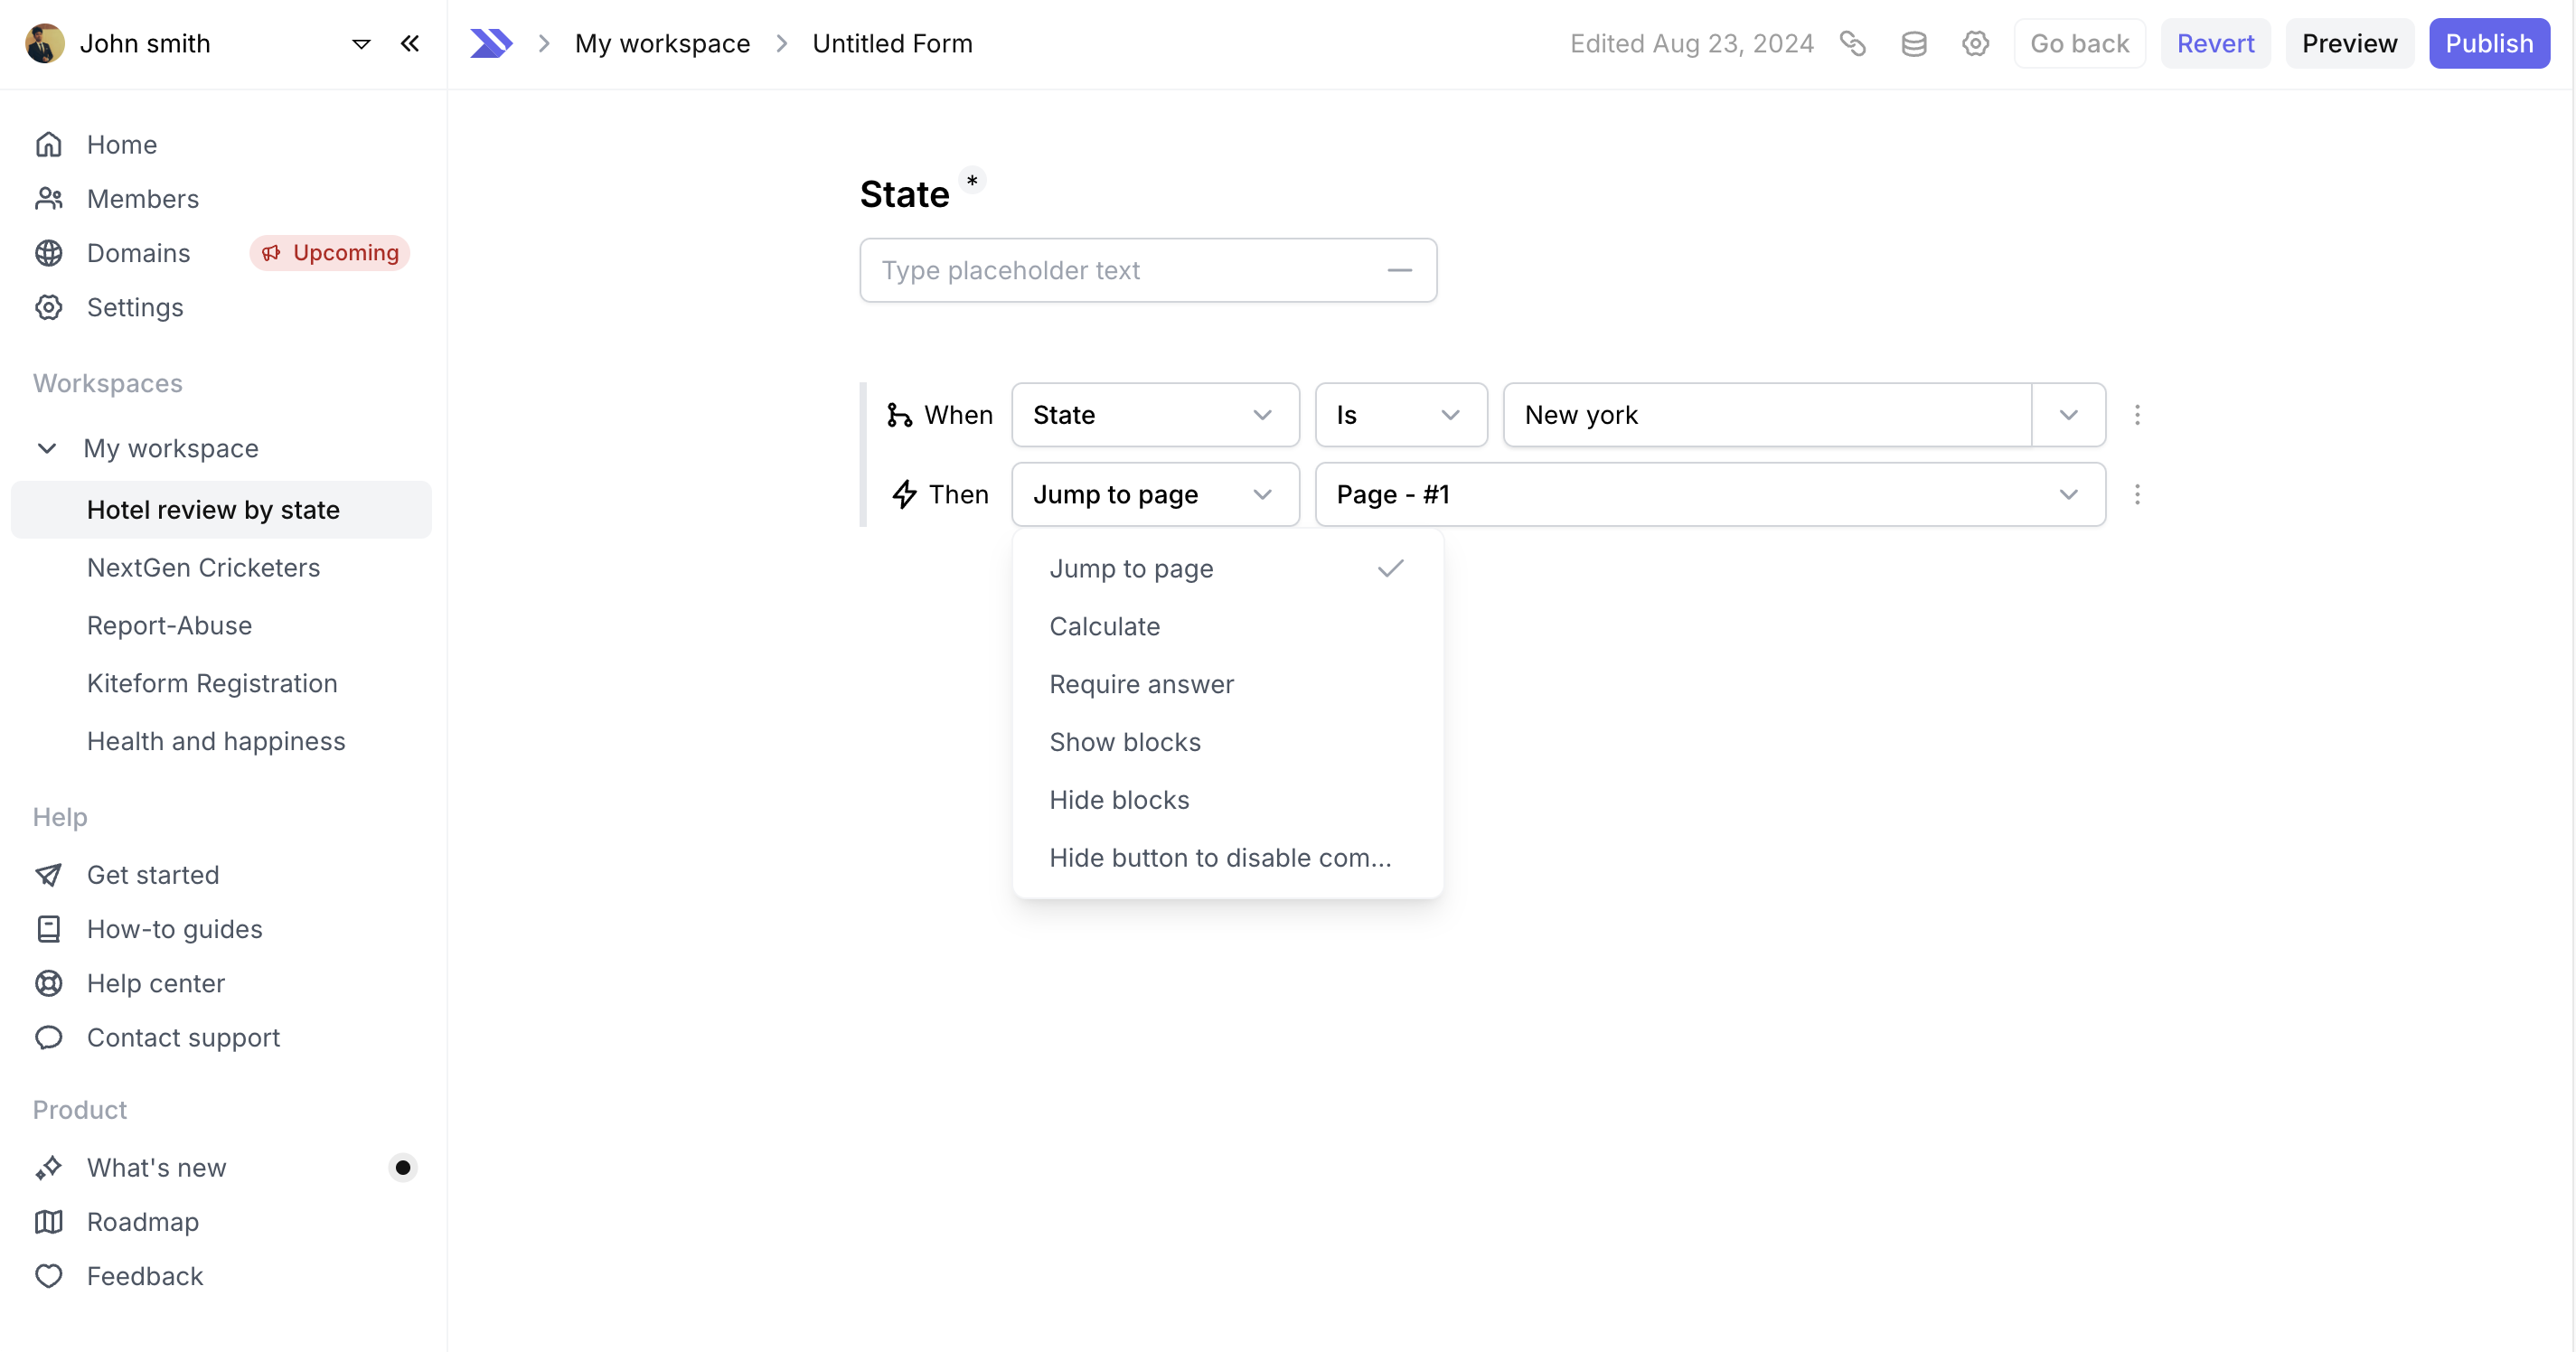The width and height of the screenshot is (2576, 1352).
Task: Click the Edited Aug 23, 2024 text
Action: (1691, 44)
